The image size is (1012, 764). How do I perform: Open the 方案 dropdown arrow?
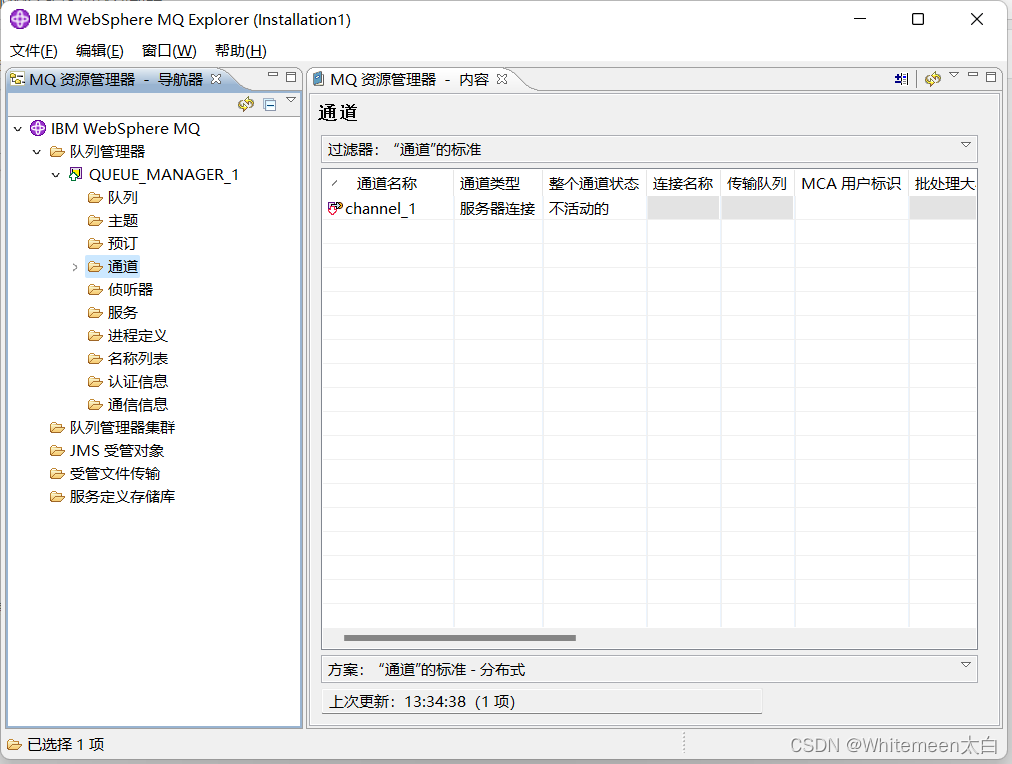pyautogui.click(x=966, y=665)
